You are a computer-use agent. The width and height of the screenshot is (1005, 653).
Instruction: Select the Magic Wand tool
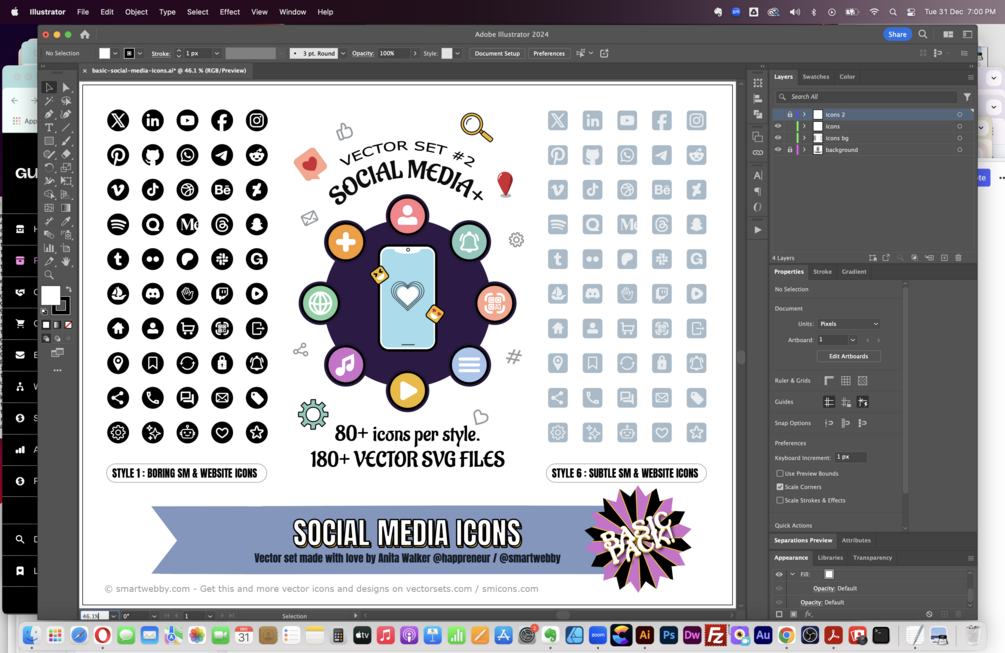[49, 101]
